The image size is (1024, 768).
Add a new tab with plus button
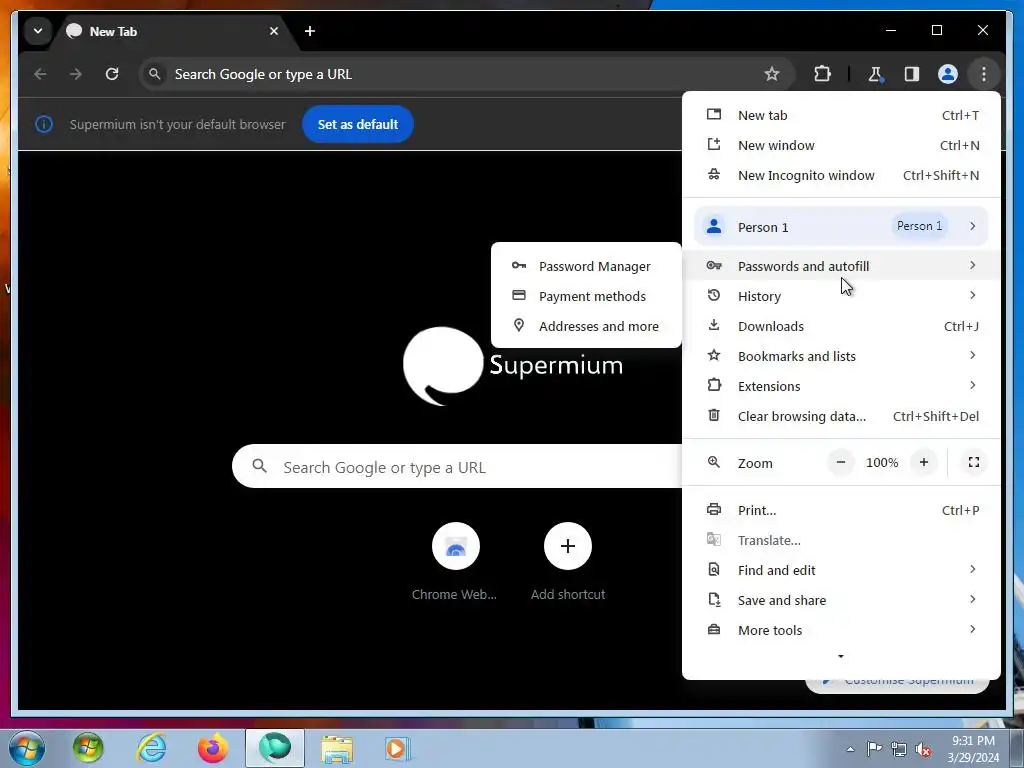pyautogui.click(x=310, y=31)
